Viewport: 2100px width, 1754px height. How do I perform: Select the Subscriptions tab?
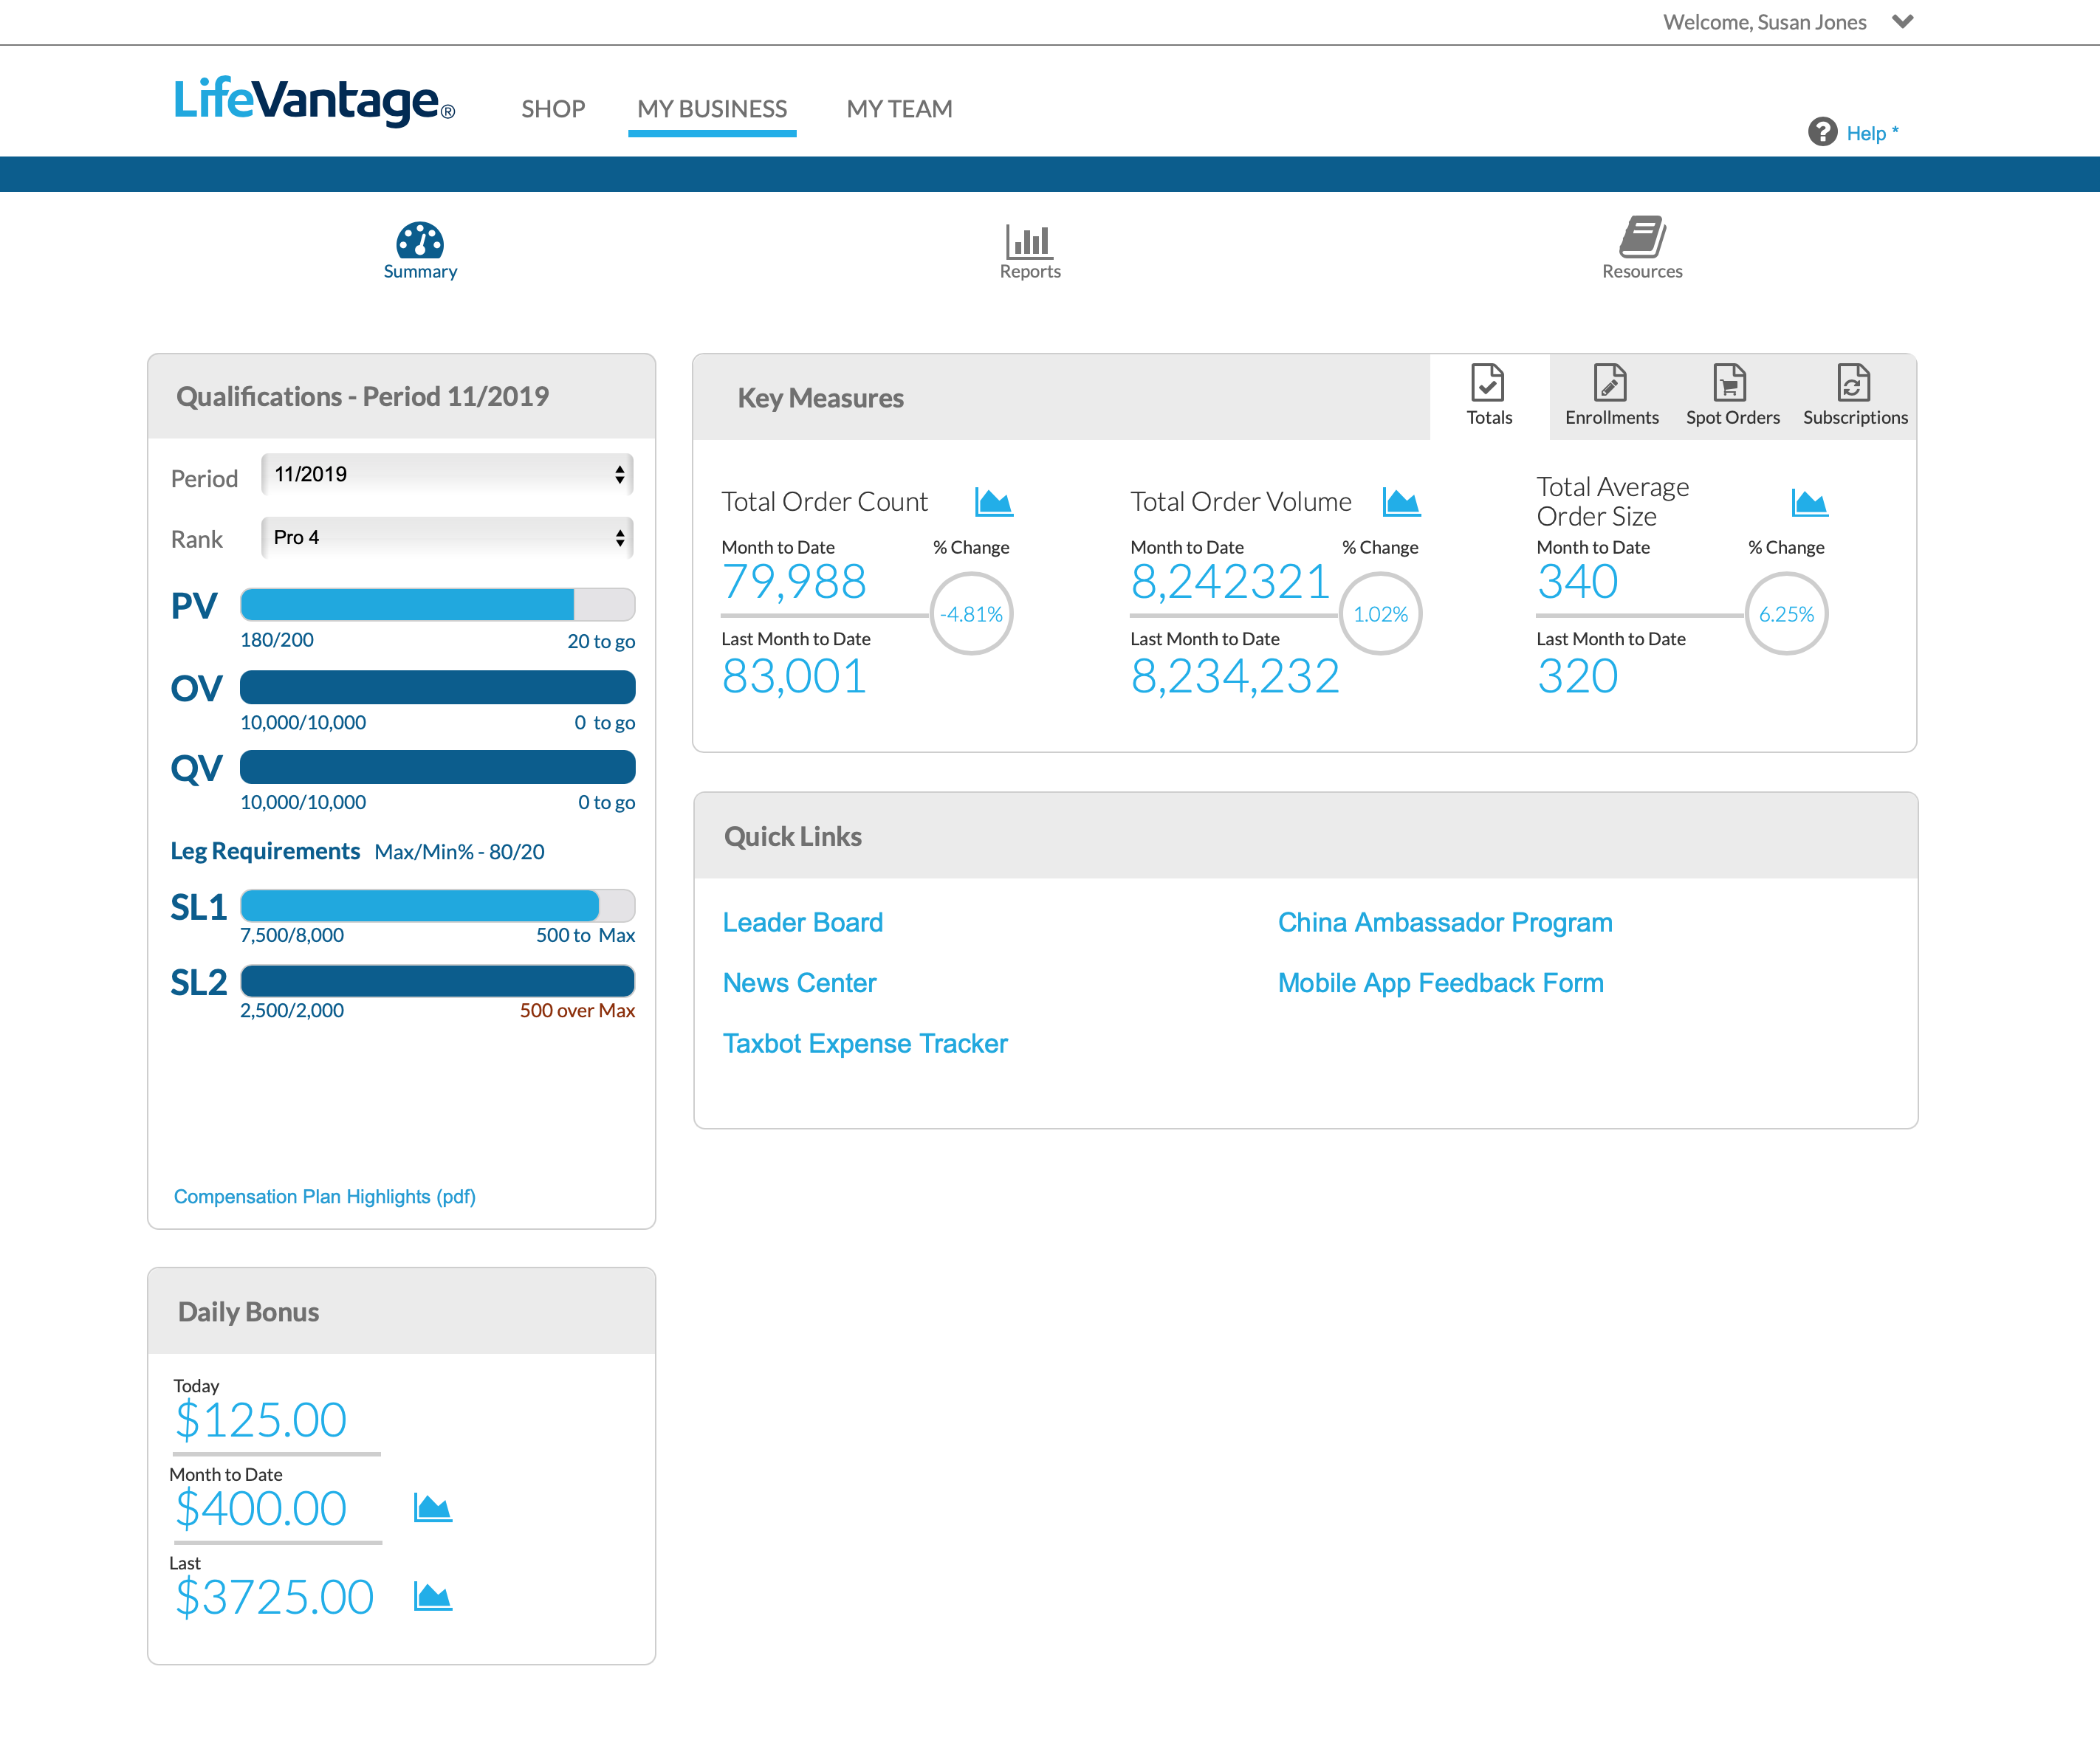point(1854,396)
